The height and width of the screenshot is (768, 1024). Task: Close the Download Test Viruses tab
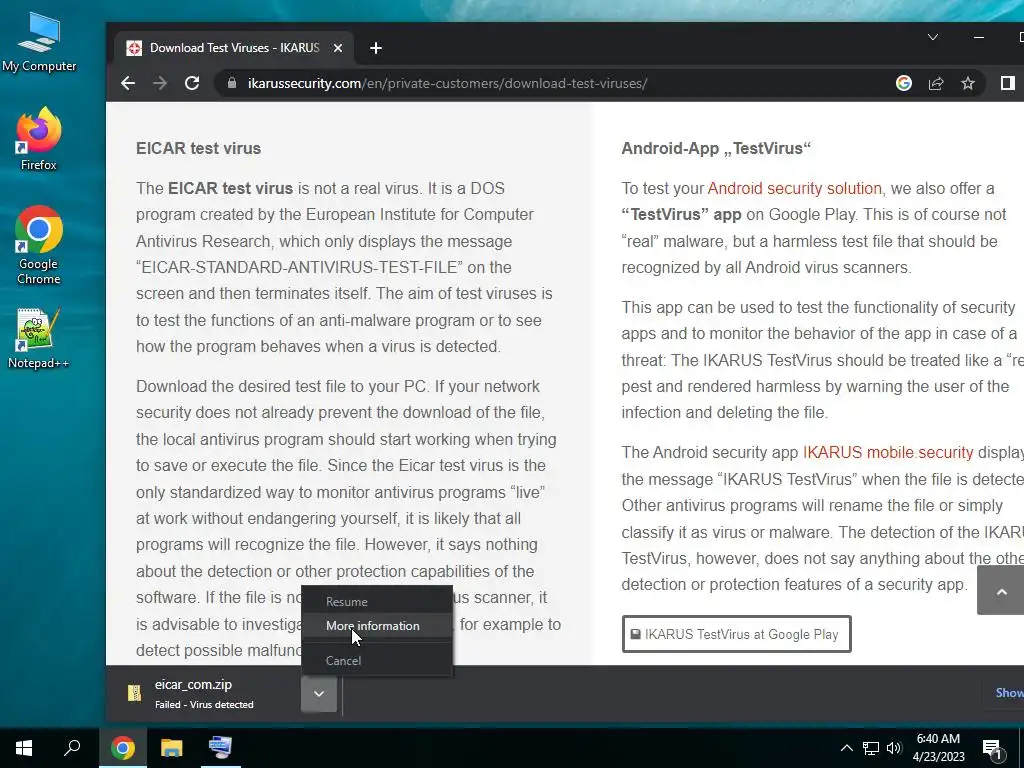[338, 48]
